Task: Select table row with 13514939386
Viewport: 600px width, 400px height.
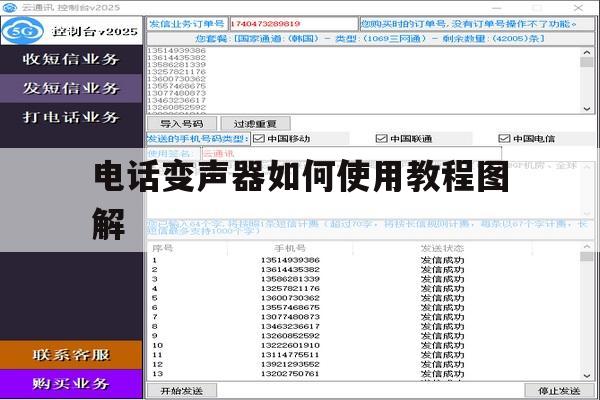Action: pyautogui.click(x=364, y=260)
